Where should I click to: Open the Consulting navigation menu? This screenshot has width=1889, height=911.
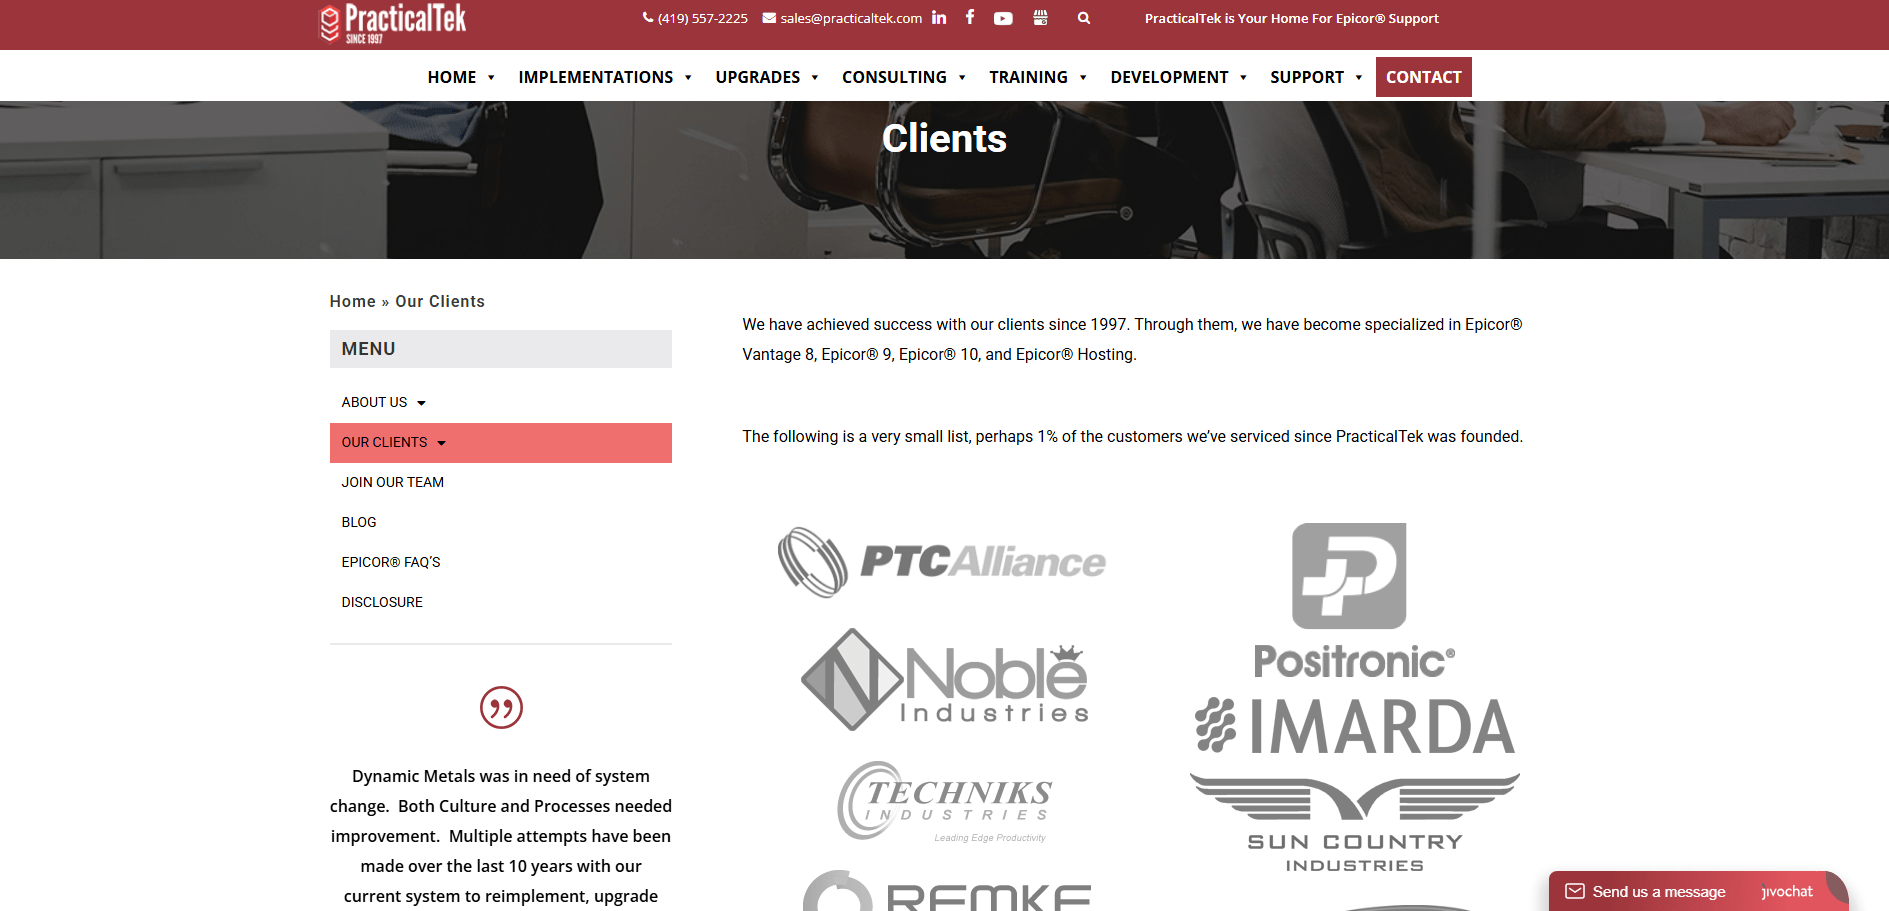coord(904,77)
